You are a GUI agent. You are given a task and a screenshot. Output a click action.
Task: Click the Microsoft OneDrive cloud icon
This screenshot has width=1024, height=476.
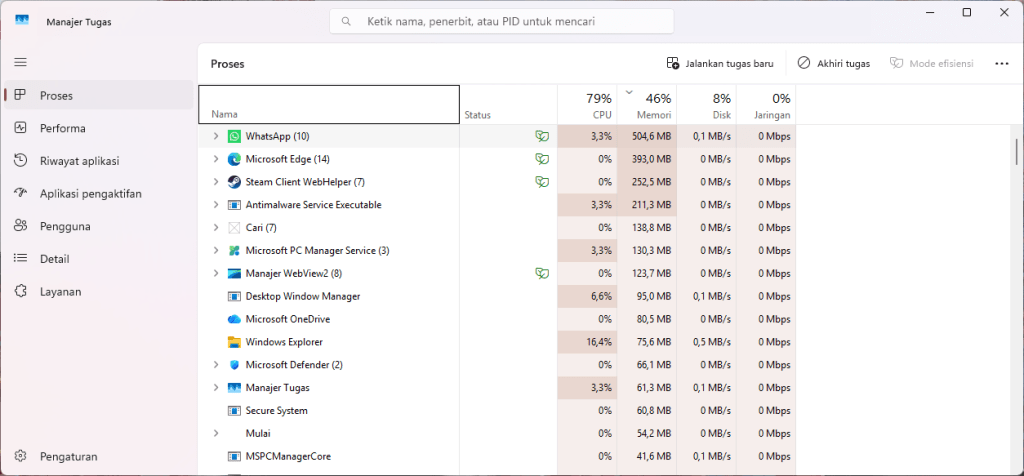pos(234,319)
